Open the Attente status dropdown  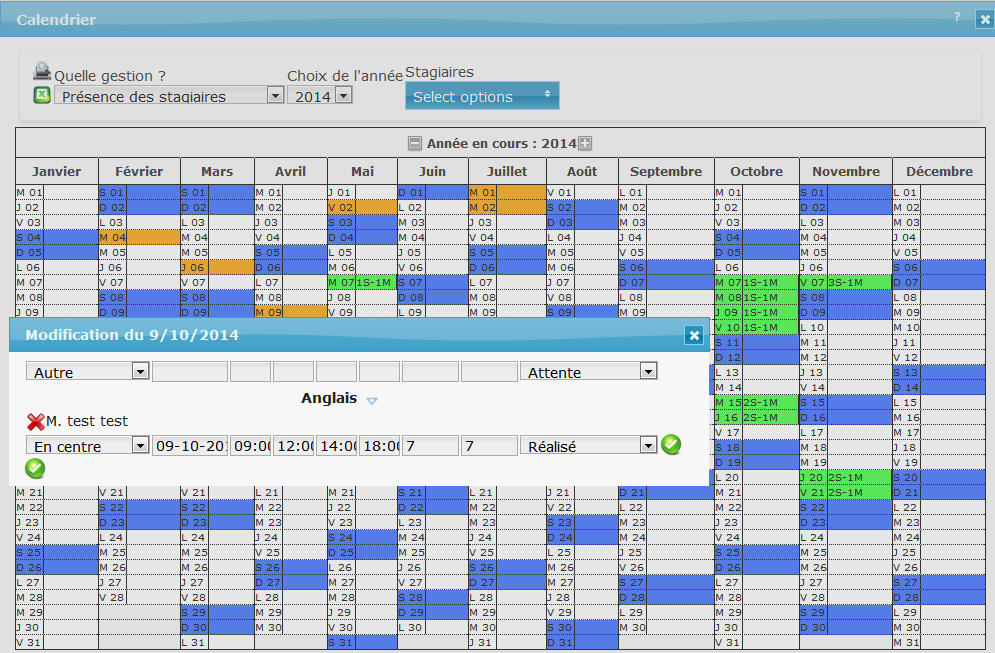pyautogui.click(x=588, y=371)
